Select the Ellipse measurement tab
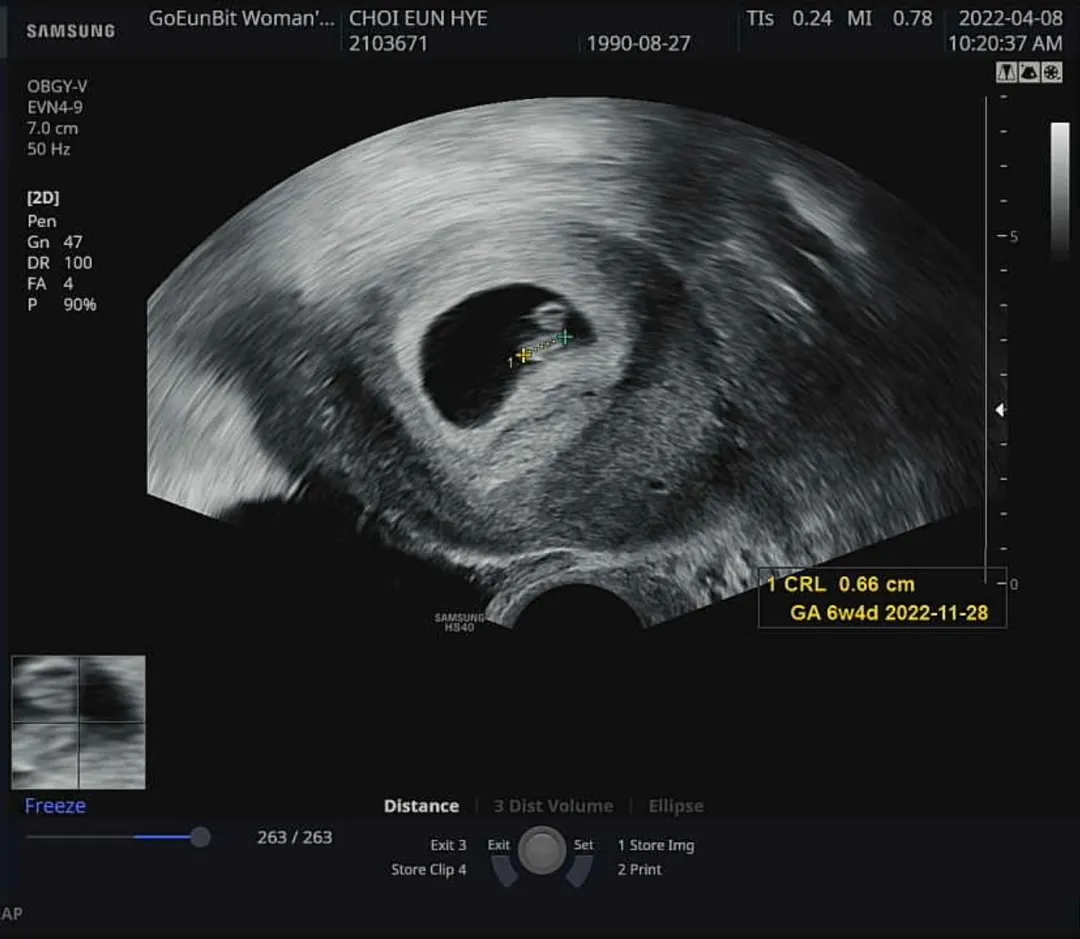Image resolution: width=1080 pixels, height=939 pixels. click(676, 806)
